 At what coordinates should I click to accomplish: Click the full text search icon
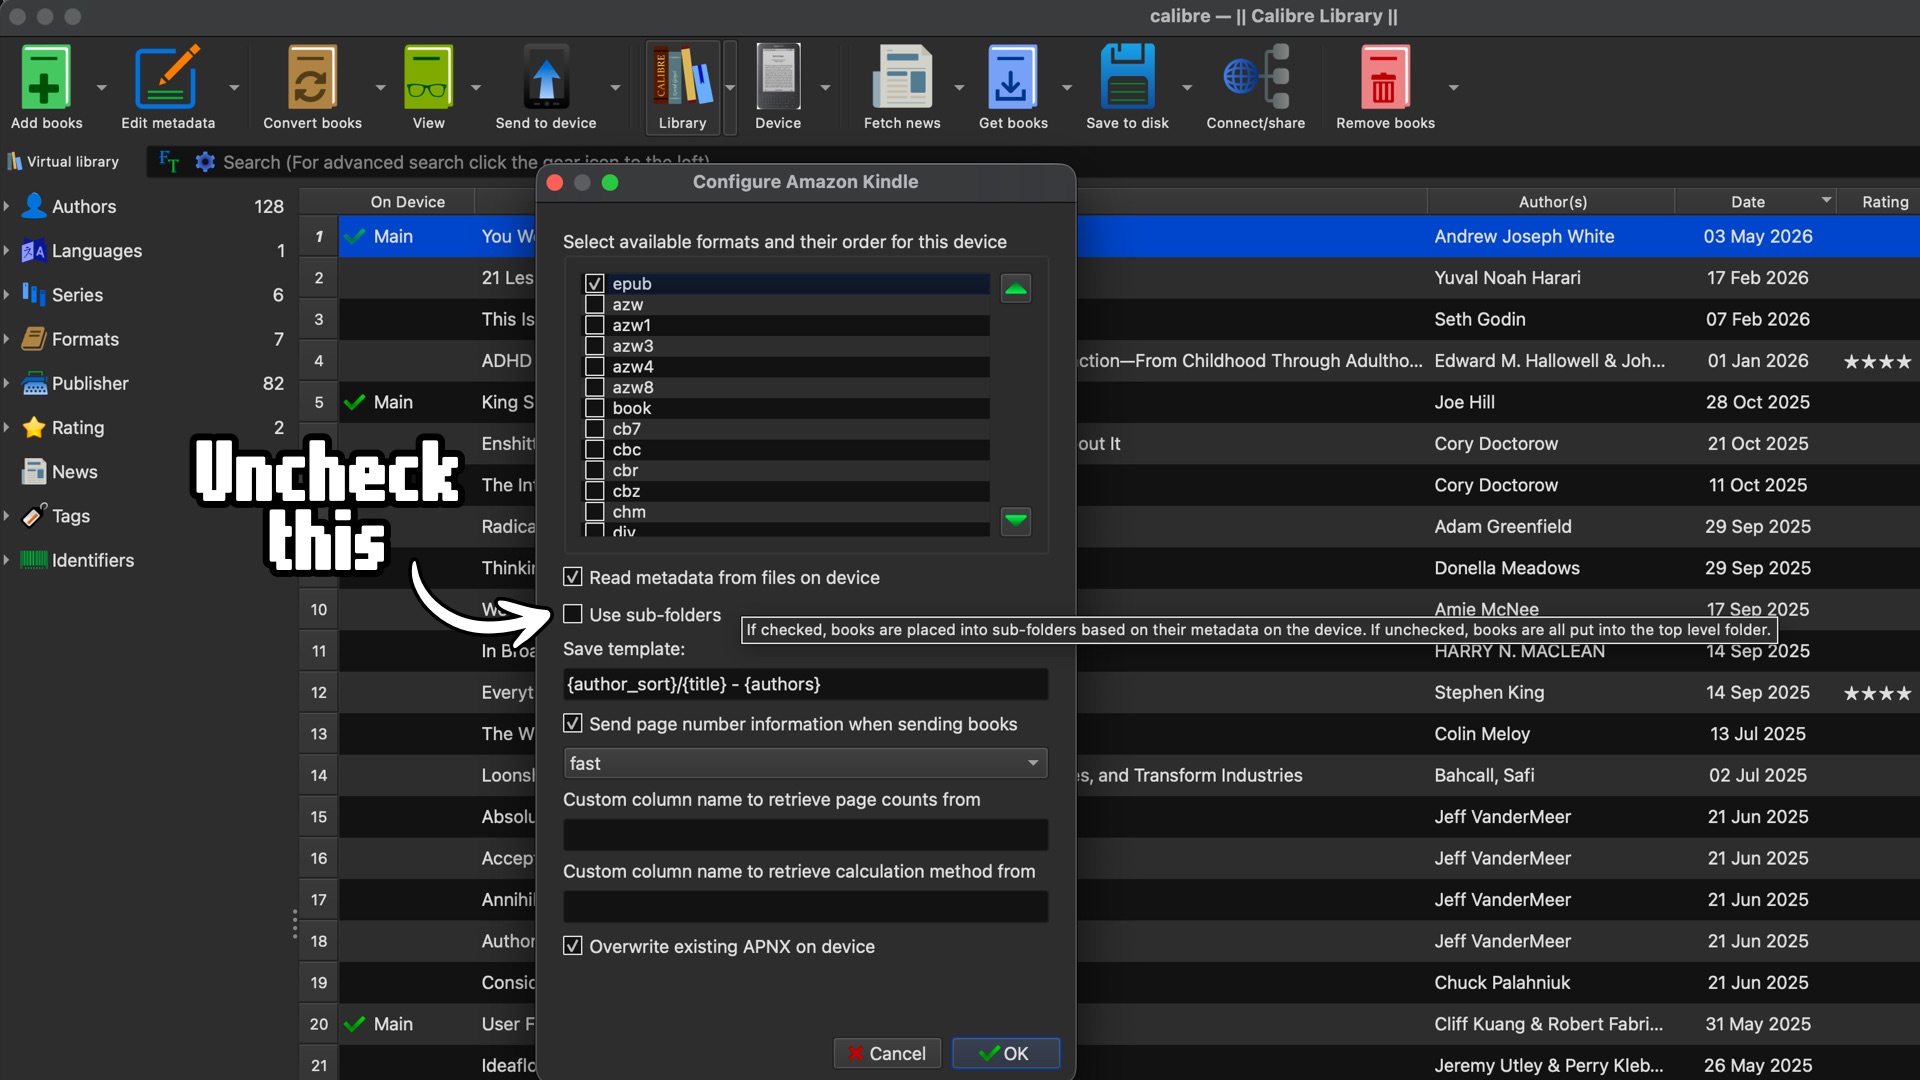coord(169,162)
